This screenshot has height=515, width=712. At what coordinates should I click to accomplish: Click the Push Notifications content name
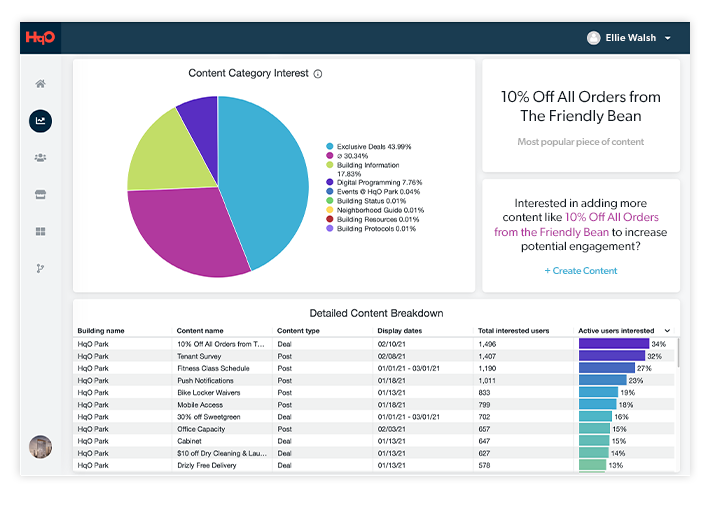[205, 381]
